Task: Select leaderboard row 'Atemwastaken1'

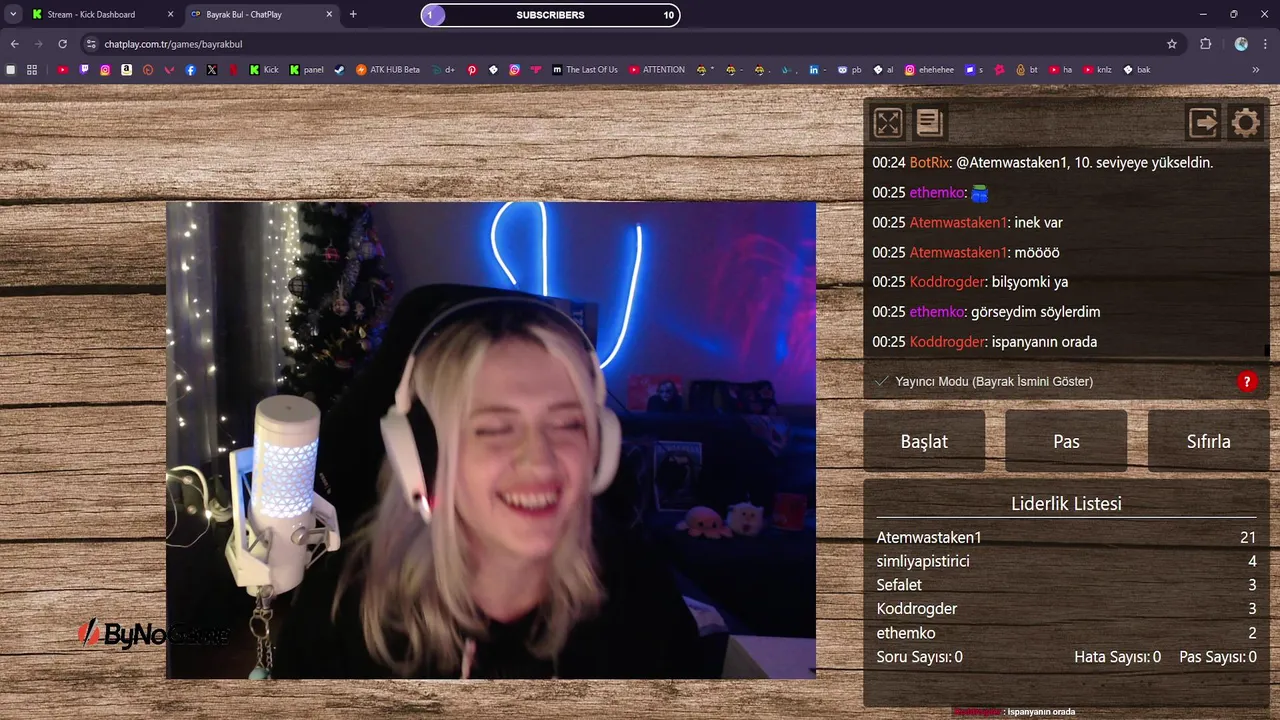Action: pyautogui.click(x=1066, y=537)
